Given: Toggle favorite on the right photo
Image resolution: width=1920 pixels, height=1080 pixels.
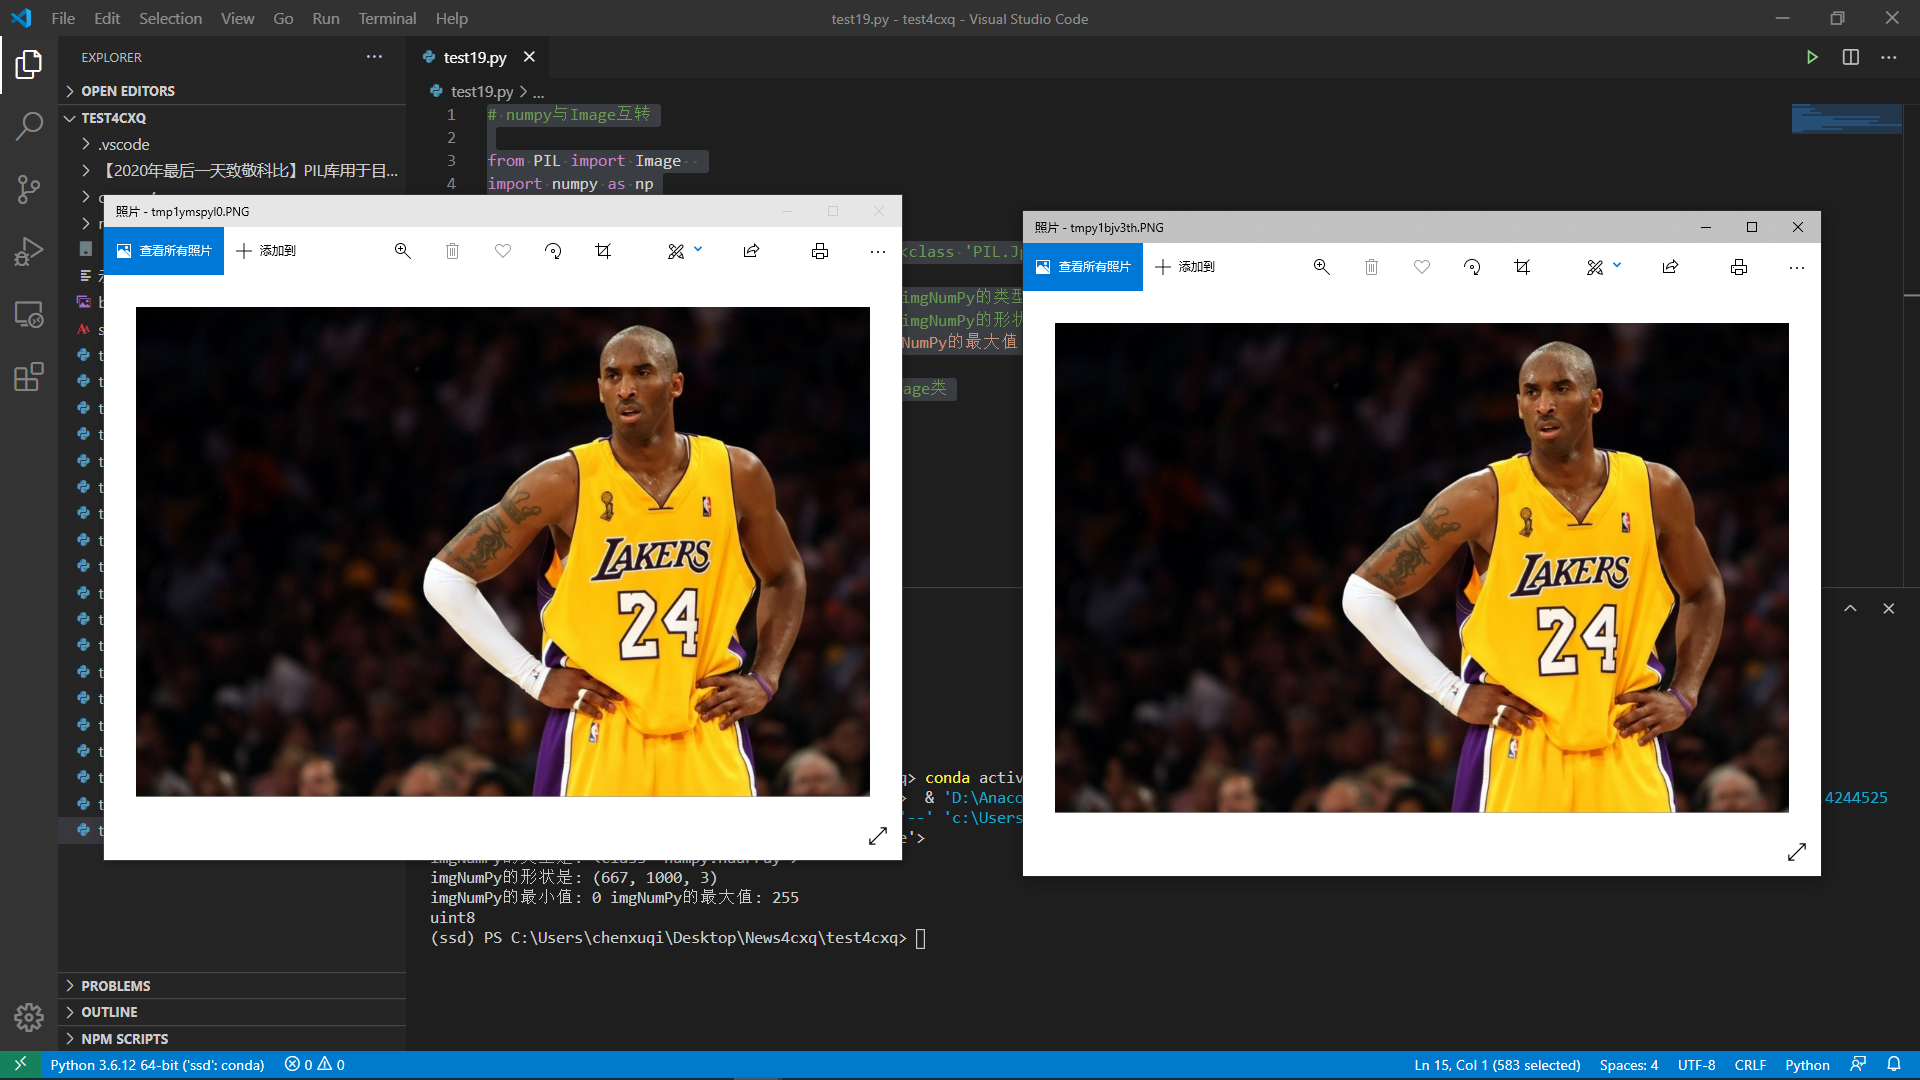Looking at the screenshot, I should point(1421,267).
